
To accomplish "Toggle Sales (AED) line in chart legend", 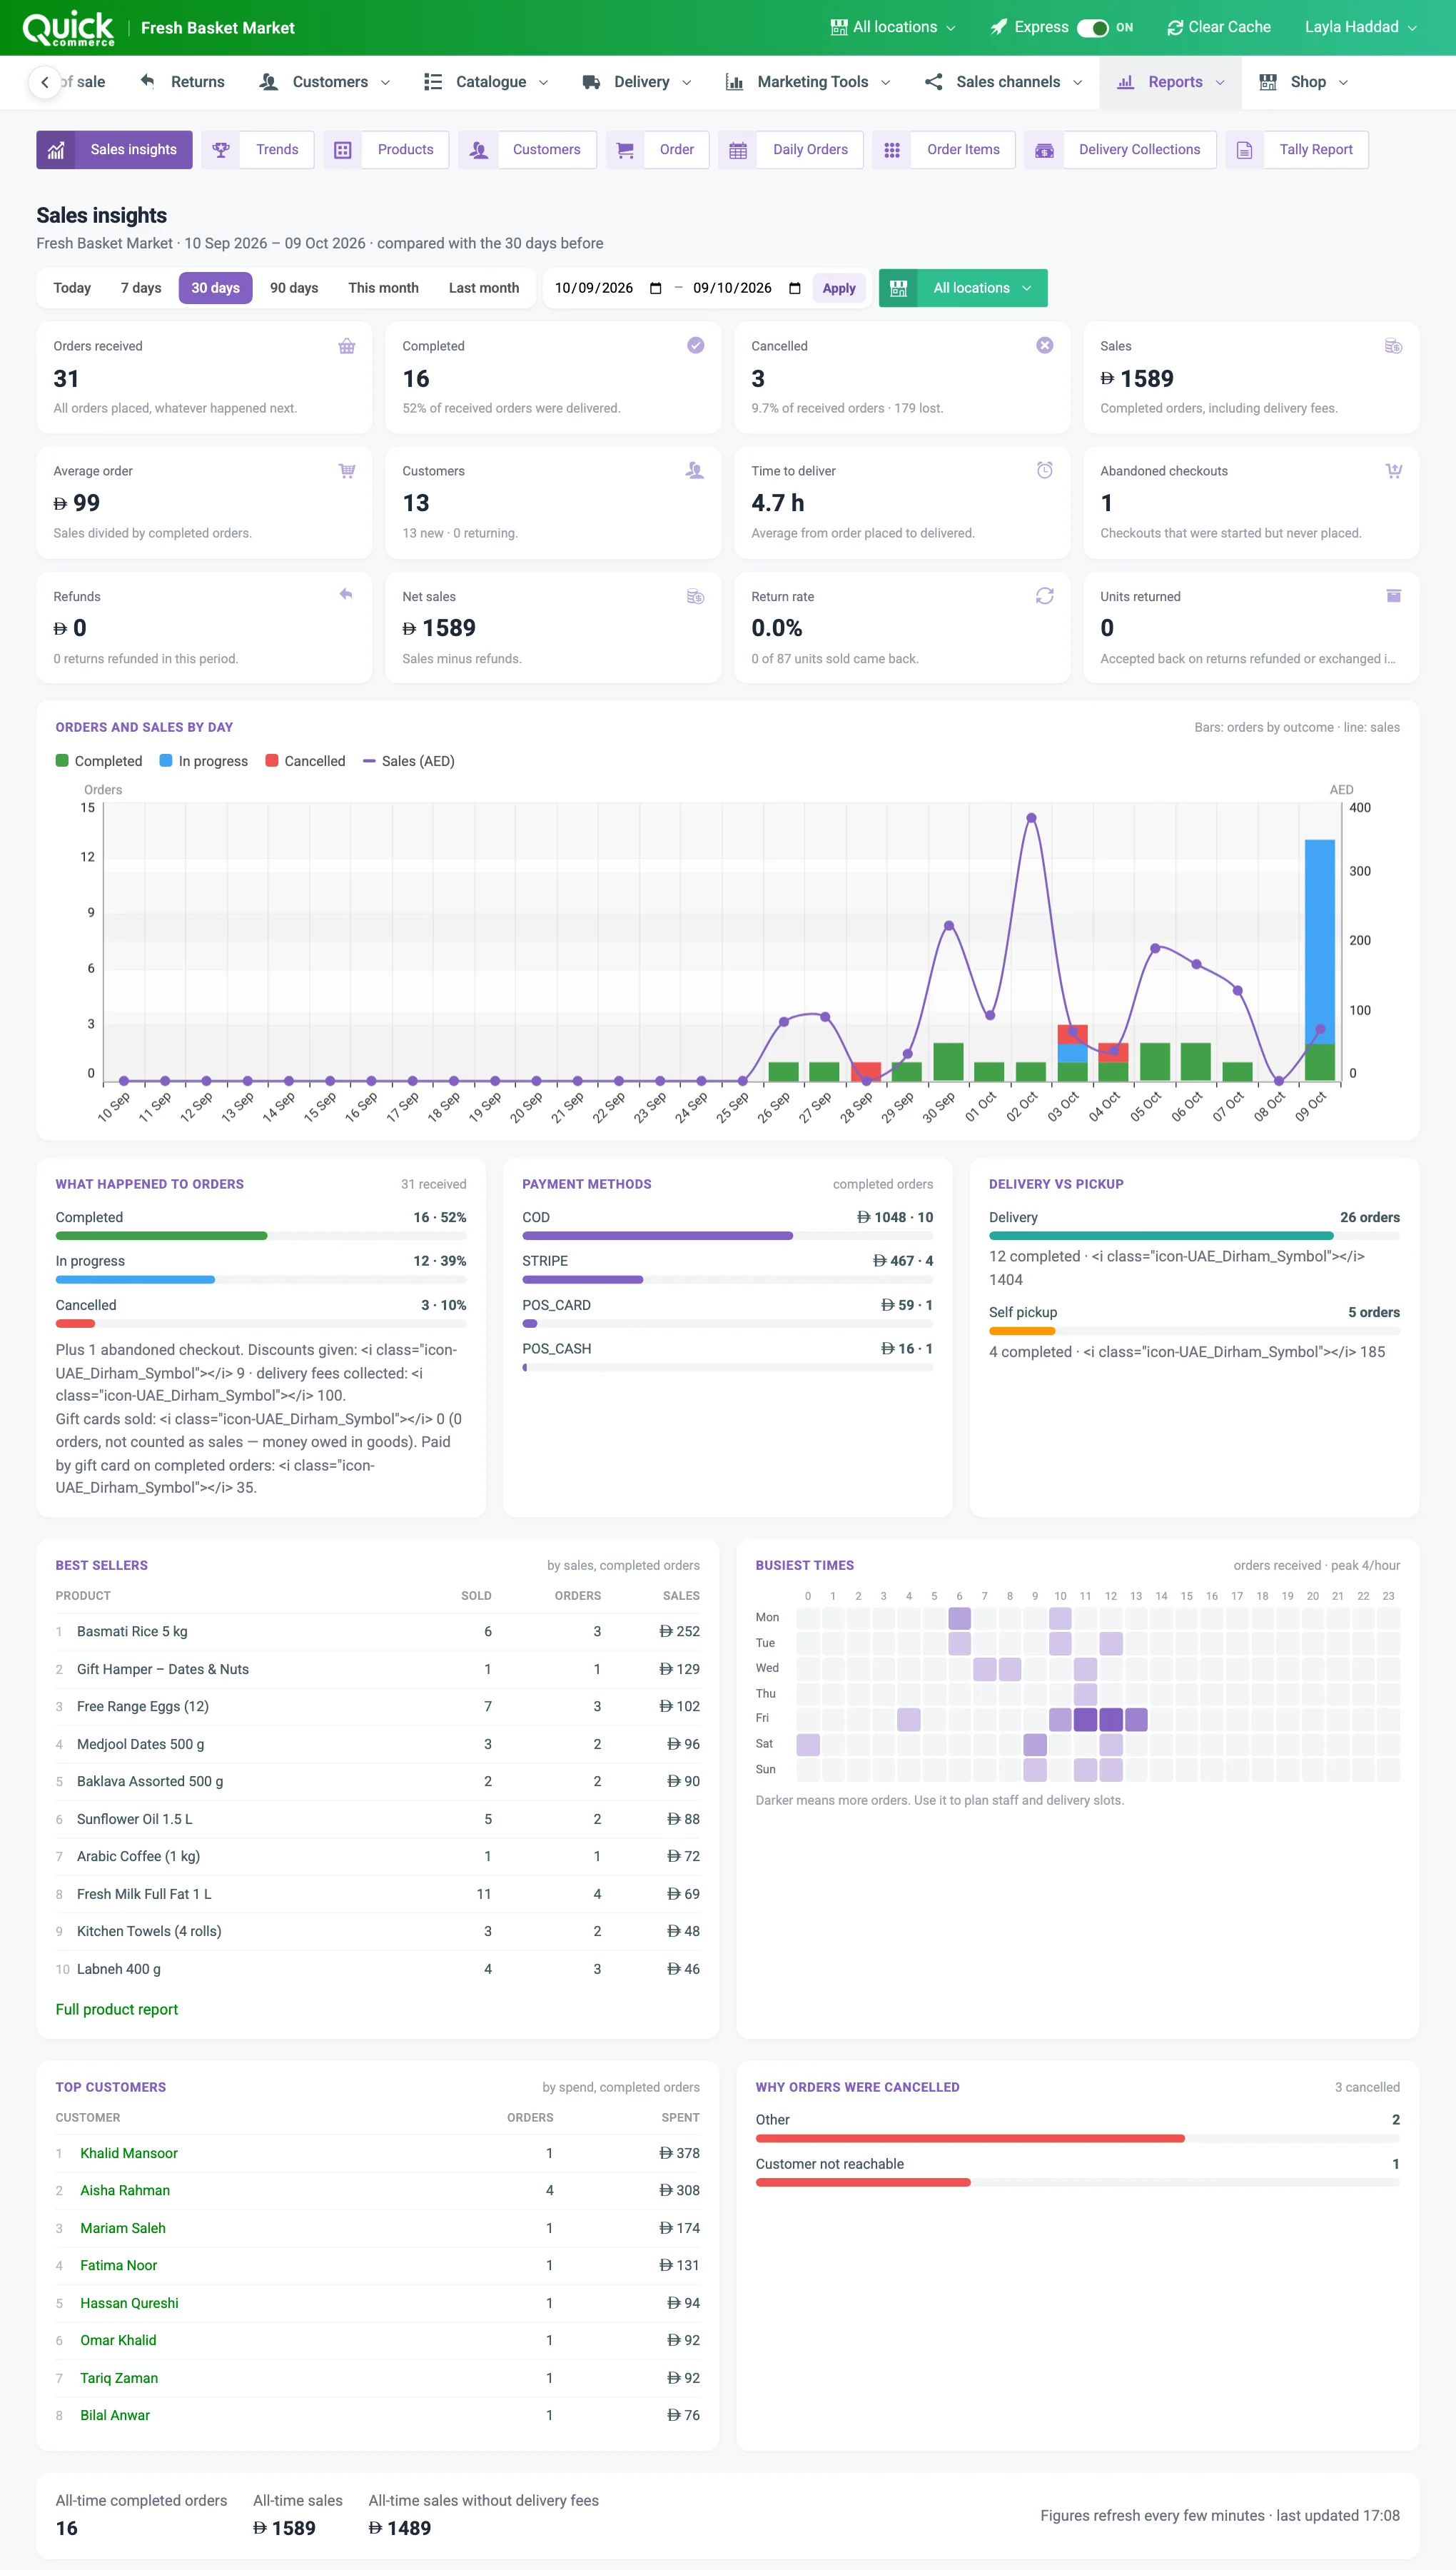I will coord(408,761).
